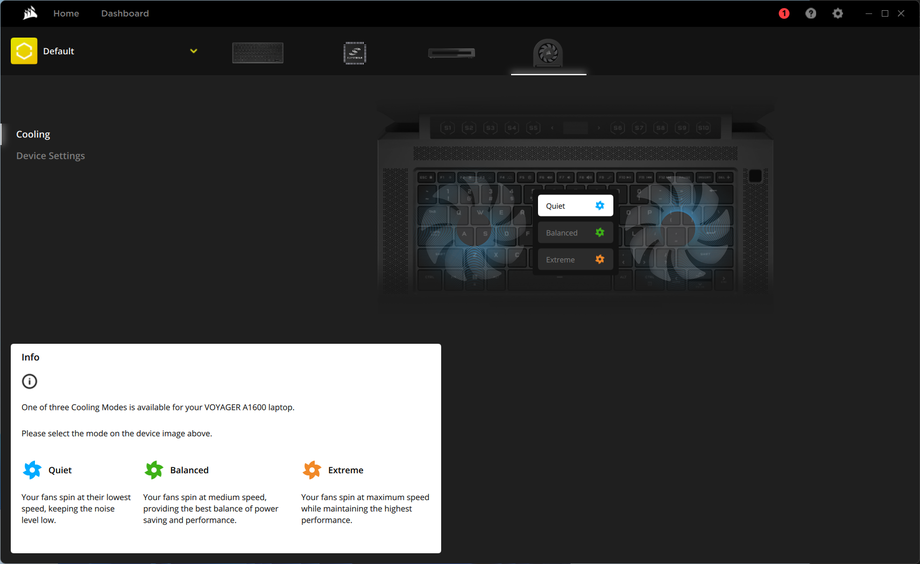The width and height of the screenshot is (920, 564).
Task: Select the cooling fan device icon
Action: pos(548,52)
